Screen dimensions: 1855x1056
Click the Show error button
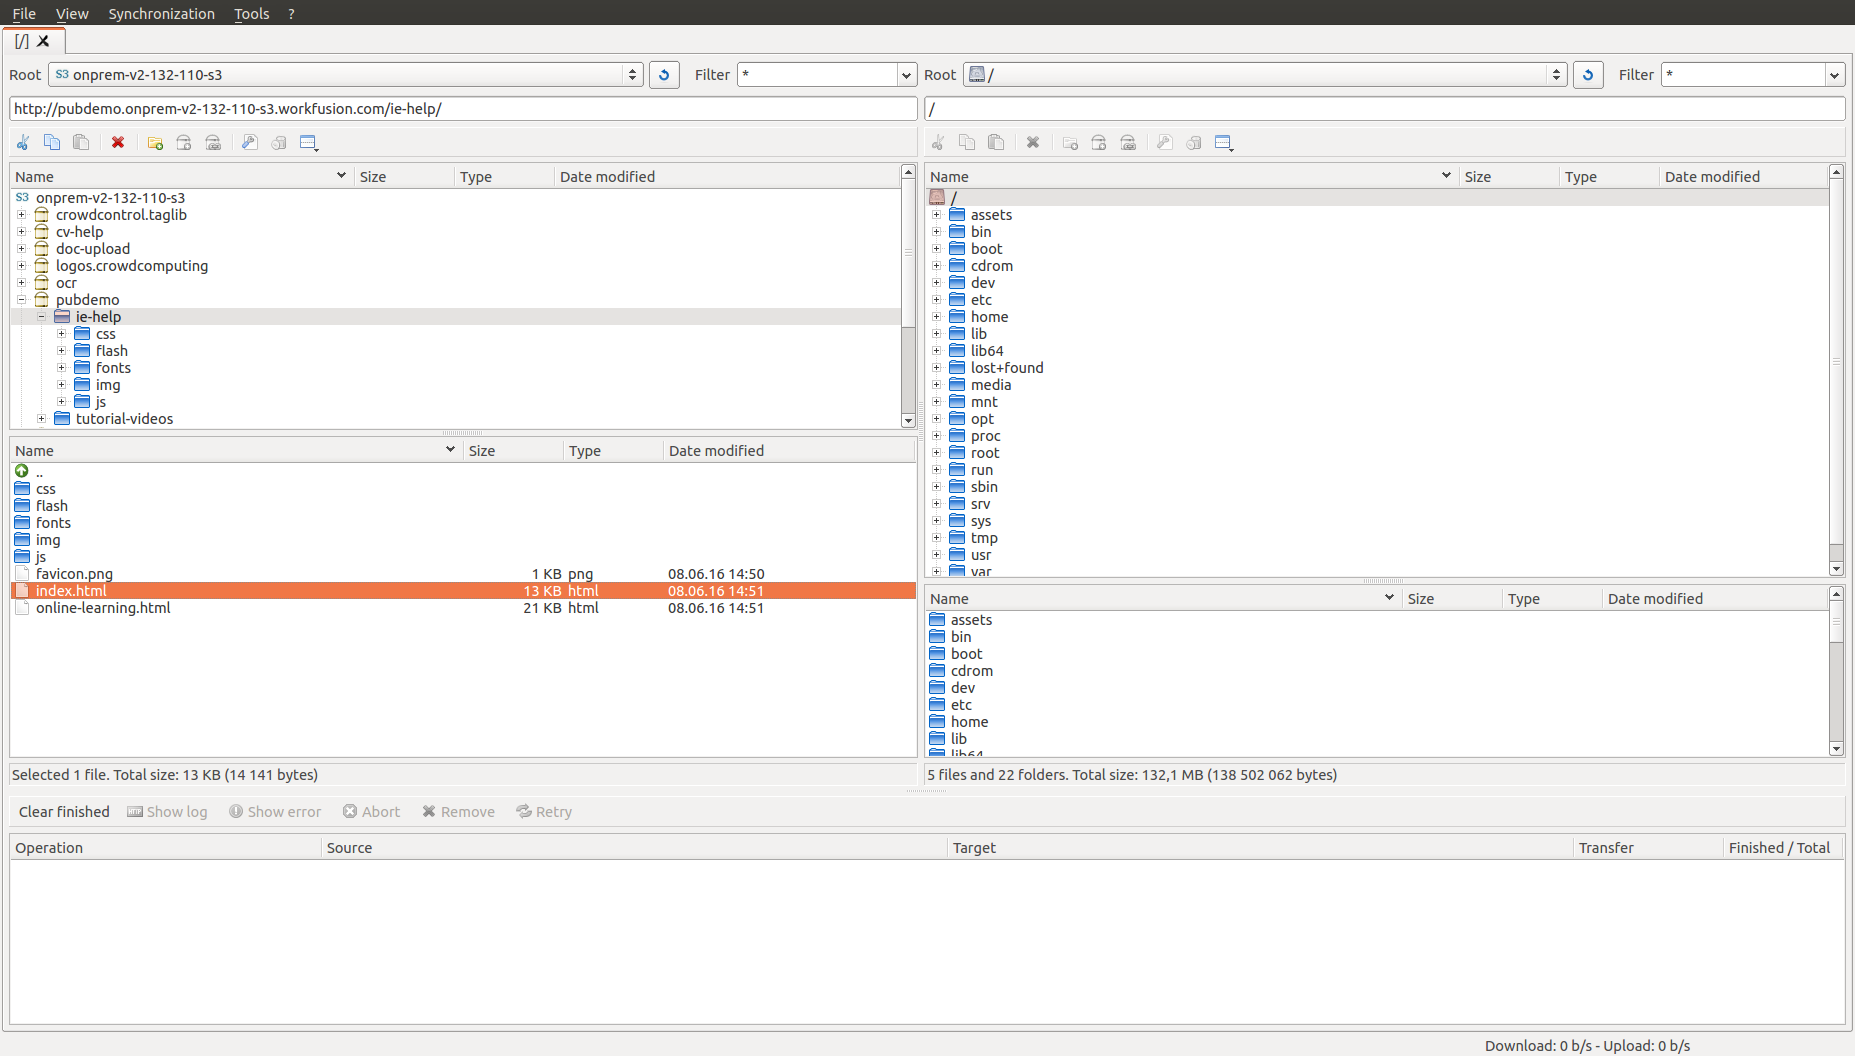pyautogui.click(x=275, y=812)
